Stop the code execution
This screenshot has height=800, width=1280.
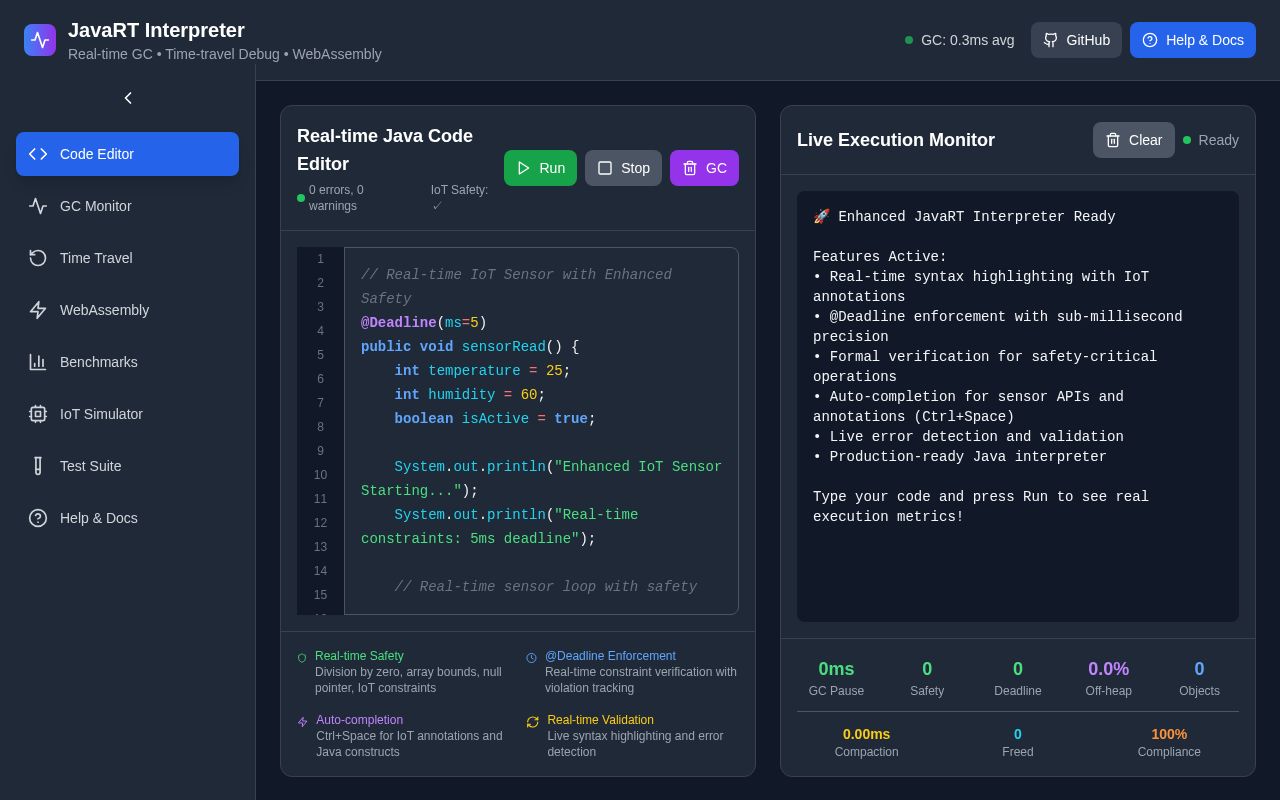click(x=623, y=168)
